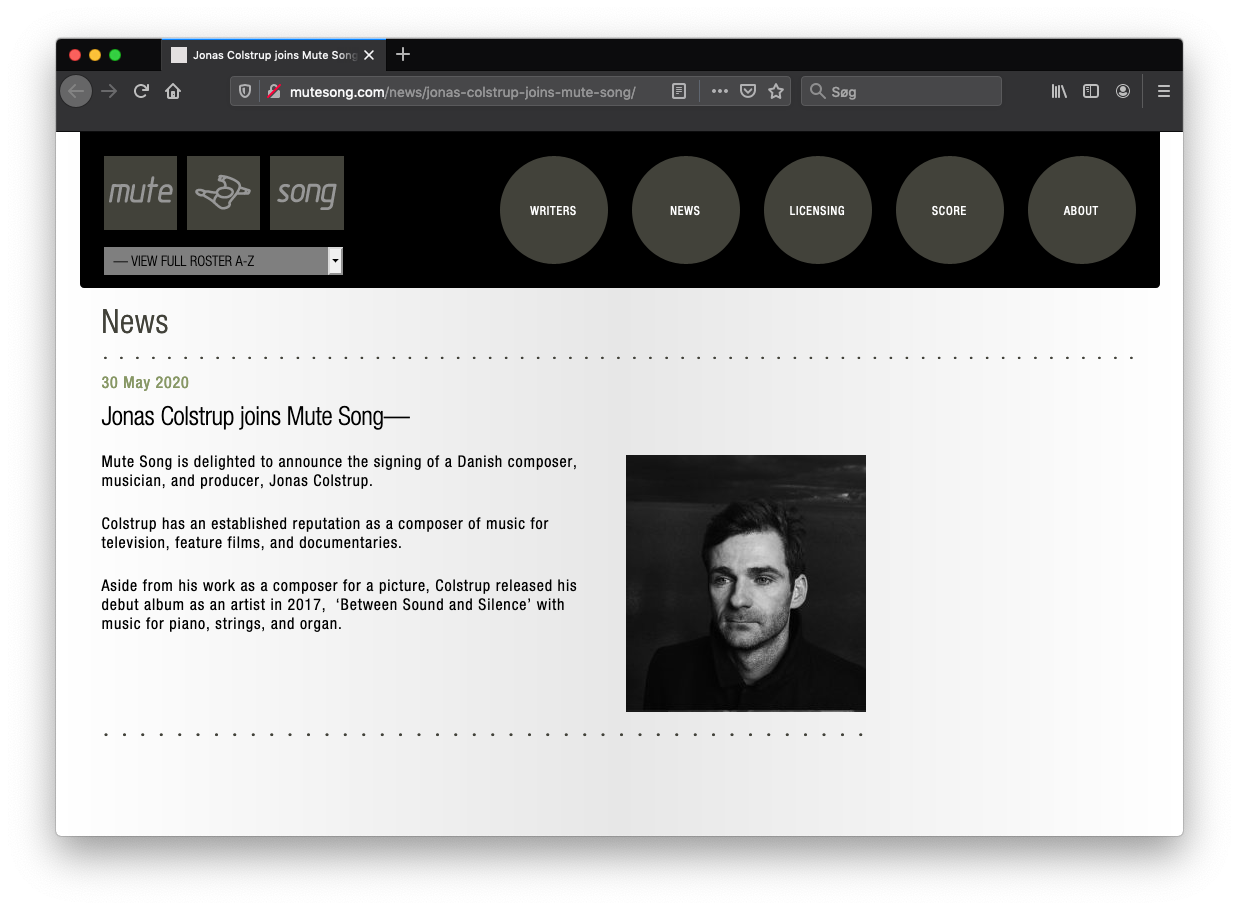Reload the current page

141,92
